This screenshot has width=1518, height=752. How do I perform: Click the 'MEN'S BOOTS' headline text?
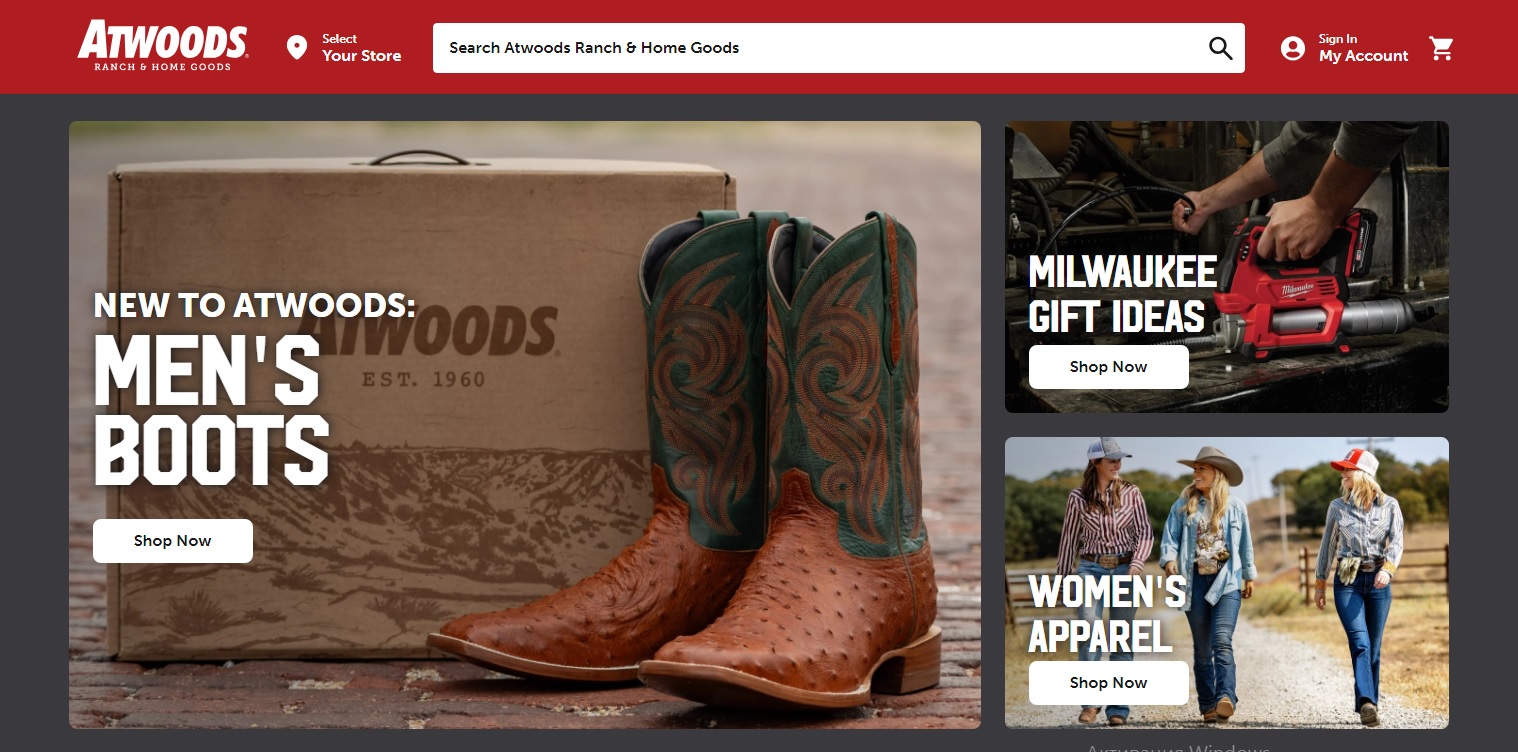click(211, 409)
